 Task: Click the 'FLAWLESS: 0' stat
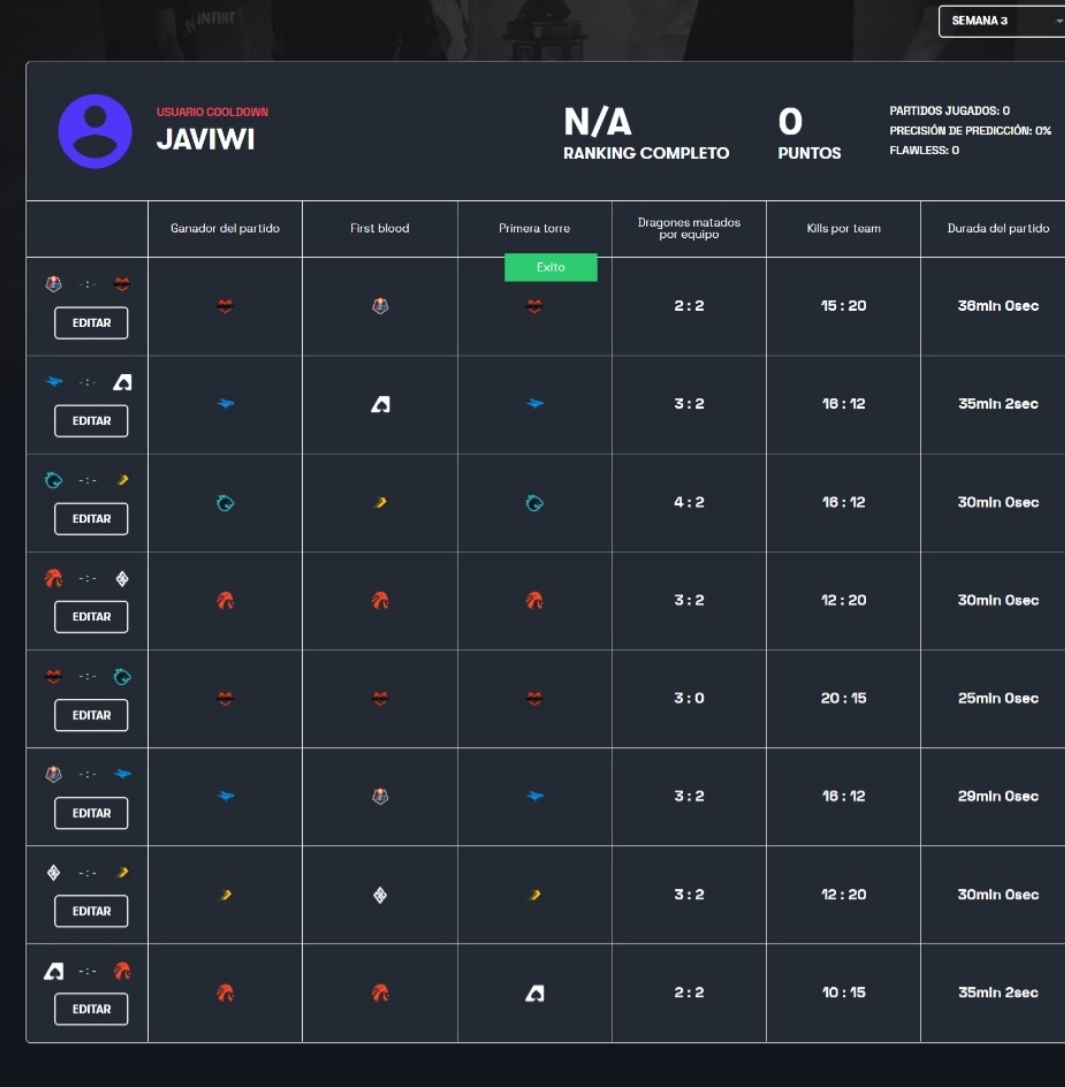(924, 150)
